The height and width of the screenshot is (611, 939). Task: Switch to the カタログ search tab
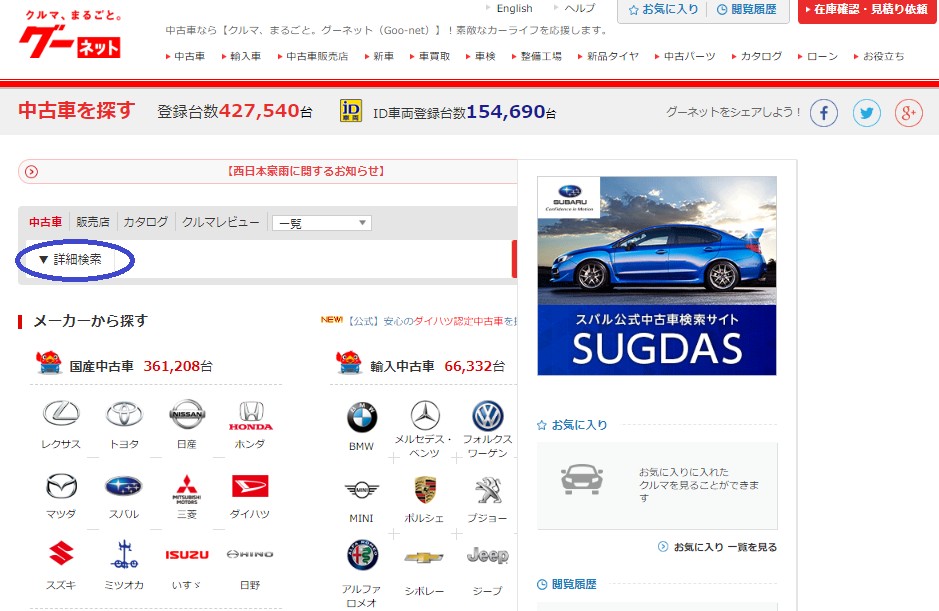point(146,222)
